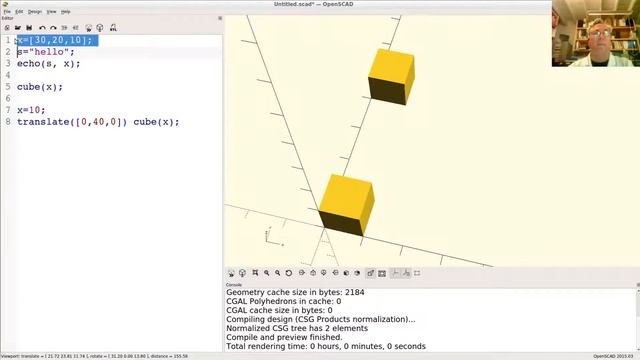Click the Undo arrow in editor toolbar
Screen dimensions: 640x360
coord(42,28)
